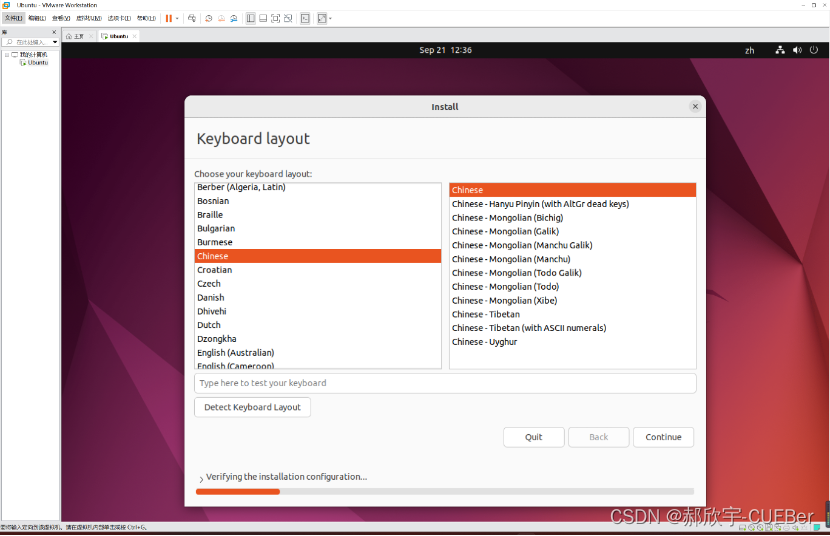The image size is (830, 536).
Task: Open the 虚拟机 (VM) menu
Action: click(89, 18)
